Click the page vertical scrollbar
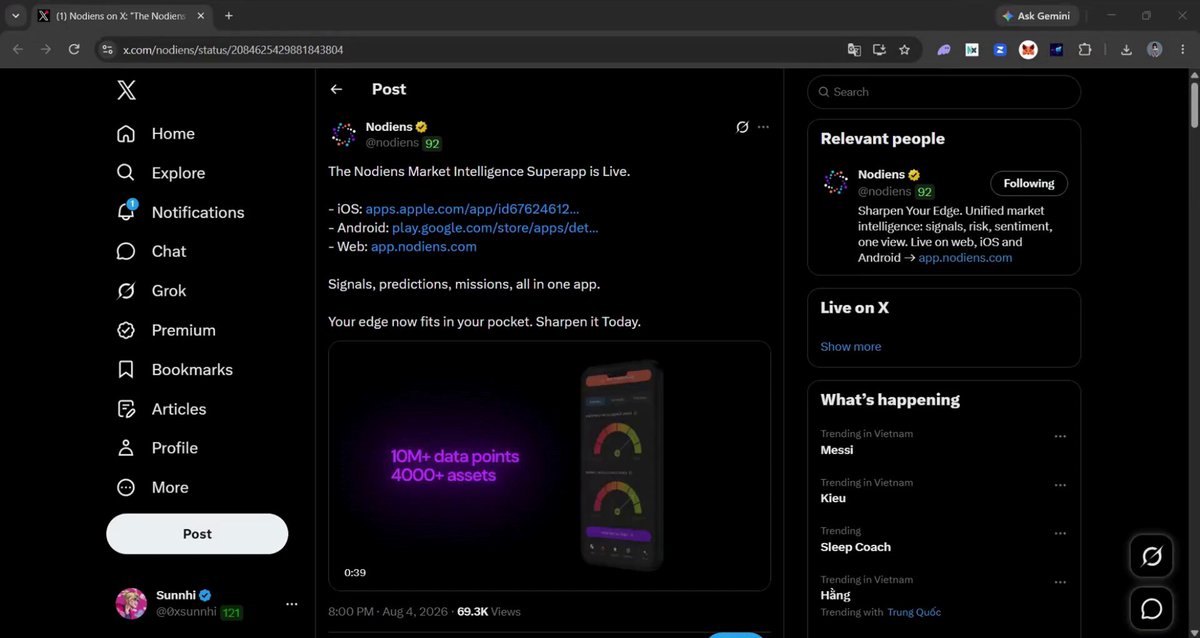This screenshot has width=1200, height=638. click(x=1194, y=105)
